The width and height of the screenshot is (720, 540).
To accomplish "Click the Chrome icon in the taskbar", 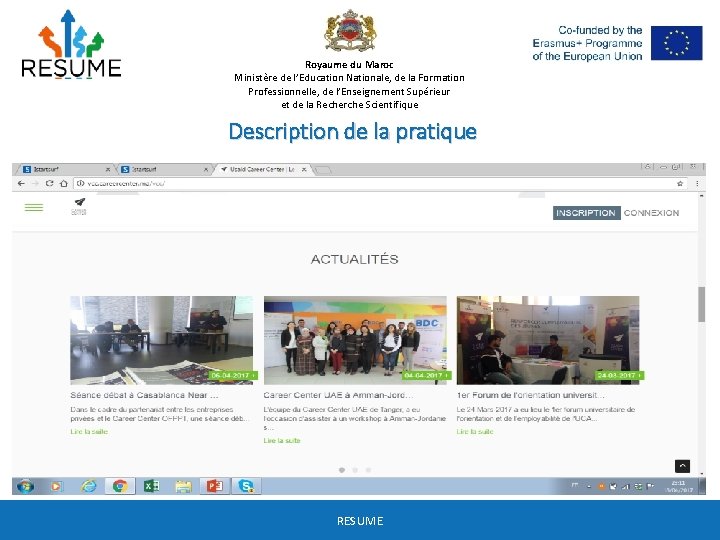I will (120, 486).
